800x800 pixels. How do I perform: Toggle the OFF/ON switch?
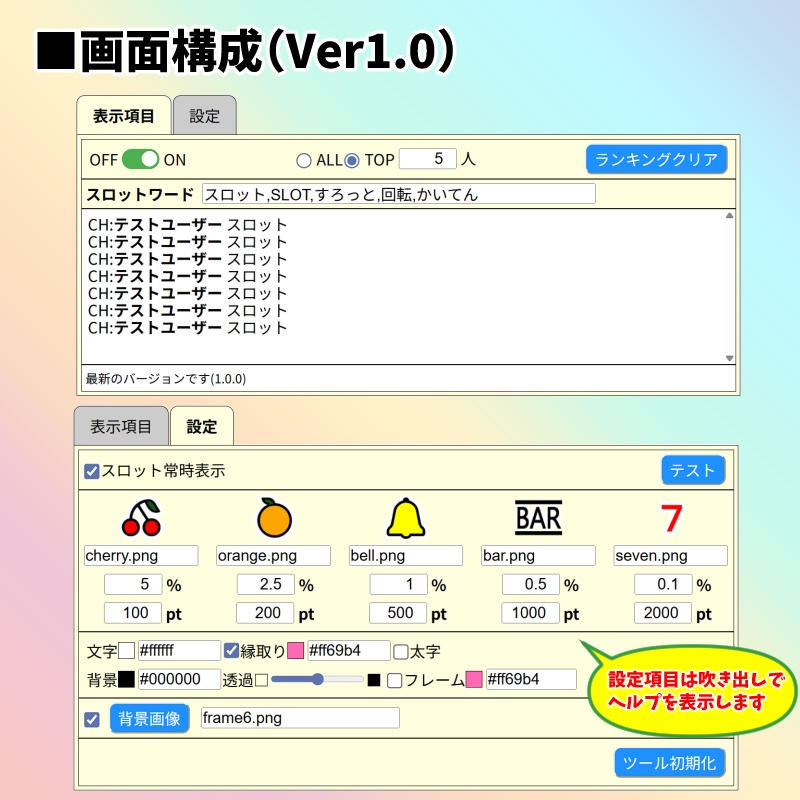[140, 158]
